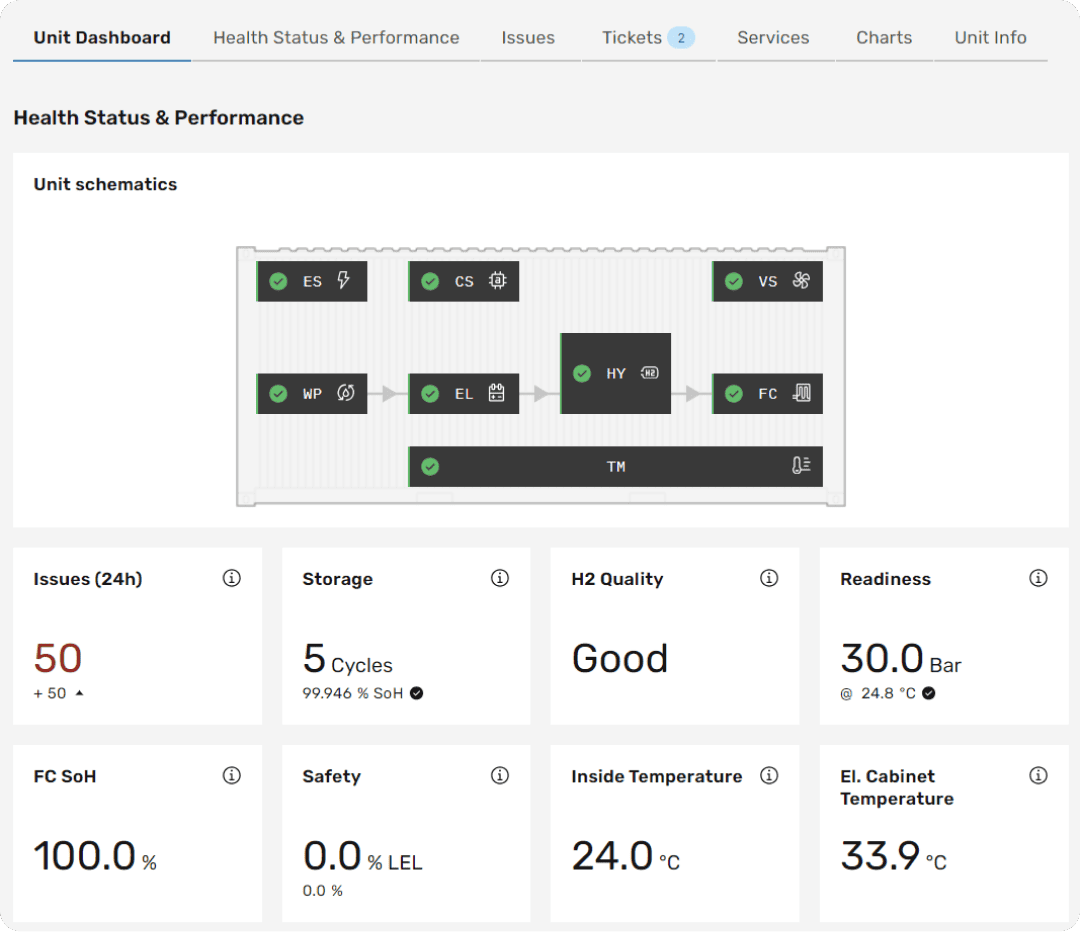Click the Issues upward trend arrow
1080x932 pixels.
click(x=79, y=693)
